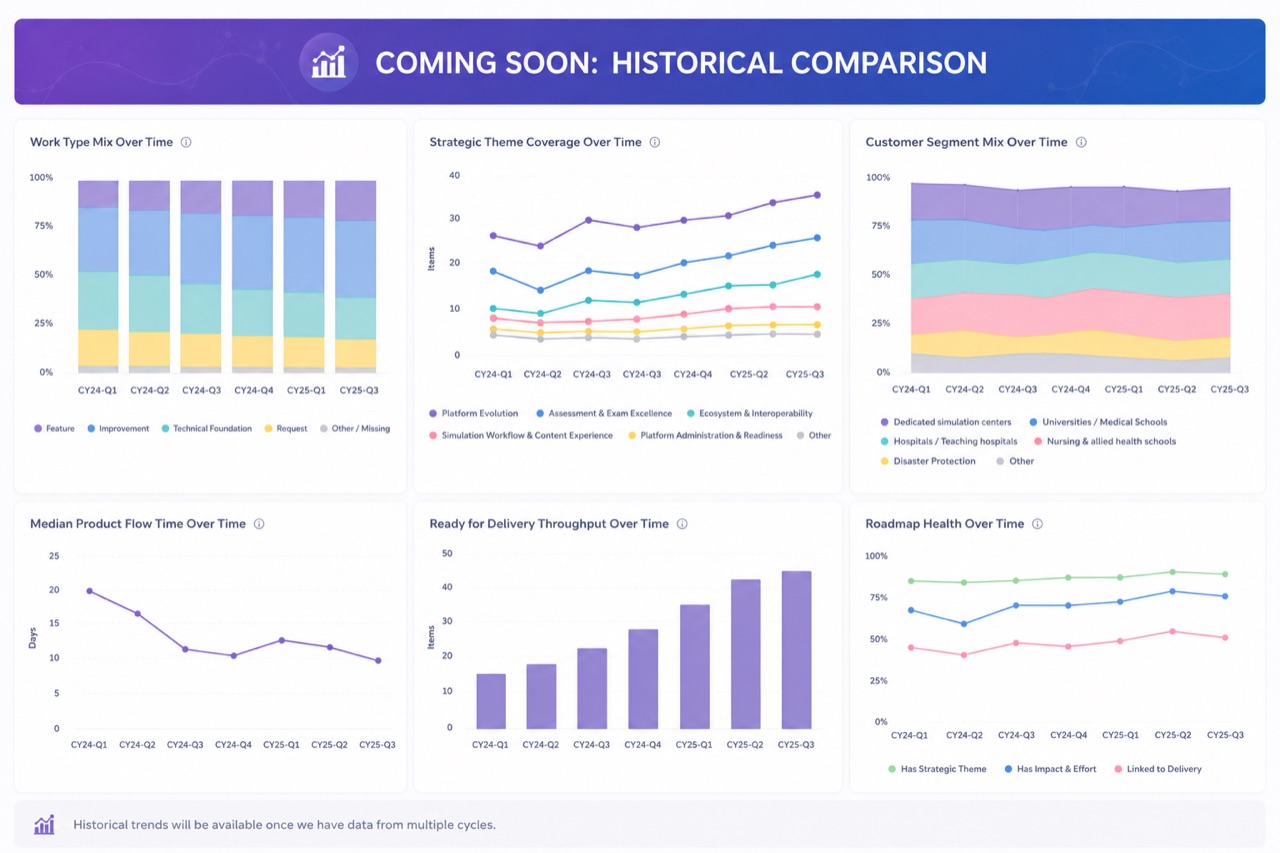Click the CY24-Q1 bar in Delivery Throughput chart
The width and height of the screenshot is (1280, 853).
pos(491,701)
